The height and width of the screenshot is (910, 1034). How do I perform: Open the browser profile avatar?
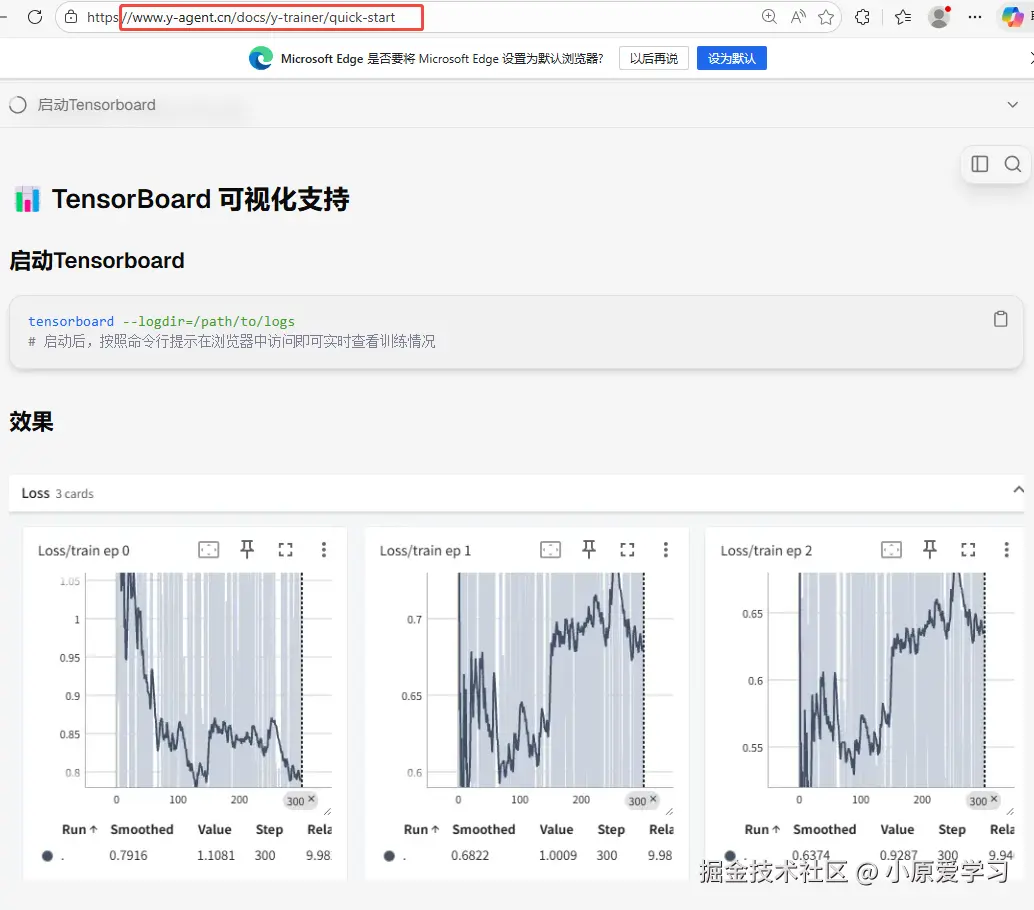(939, 17)
